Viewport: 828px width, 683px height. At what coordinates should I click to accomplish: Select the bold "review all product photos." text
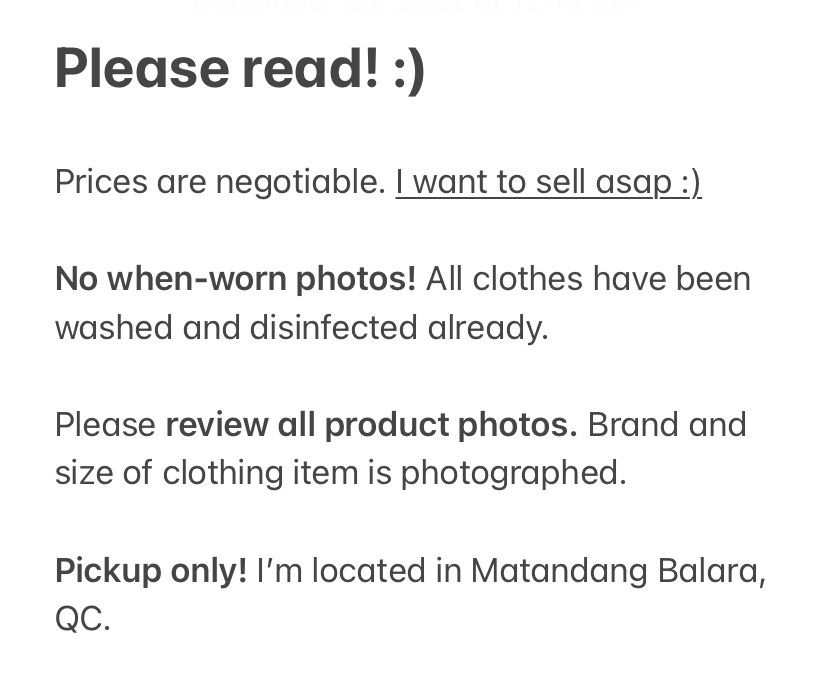371,425
